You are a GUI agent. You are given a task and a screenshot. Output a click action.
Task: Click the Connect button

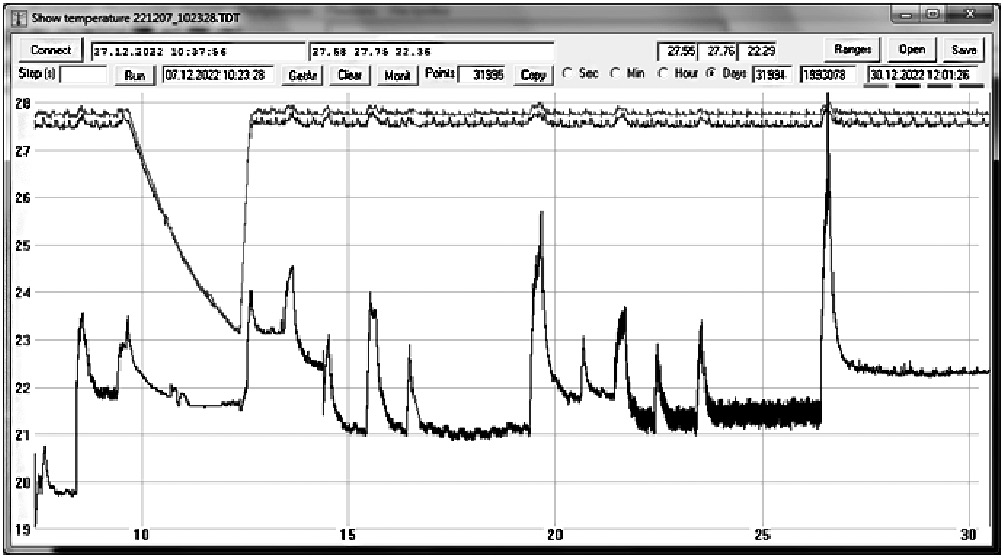click(50, 51)
